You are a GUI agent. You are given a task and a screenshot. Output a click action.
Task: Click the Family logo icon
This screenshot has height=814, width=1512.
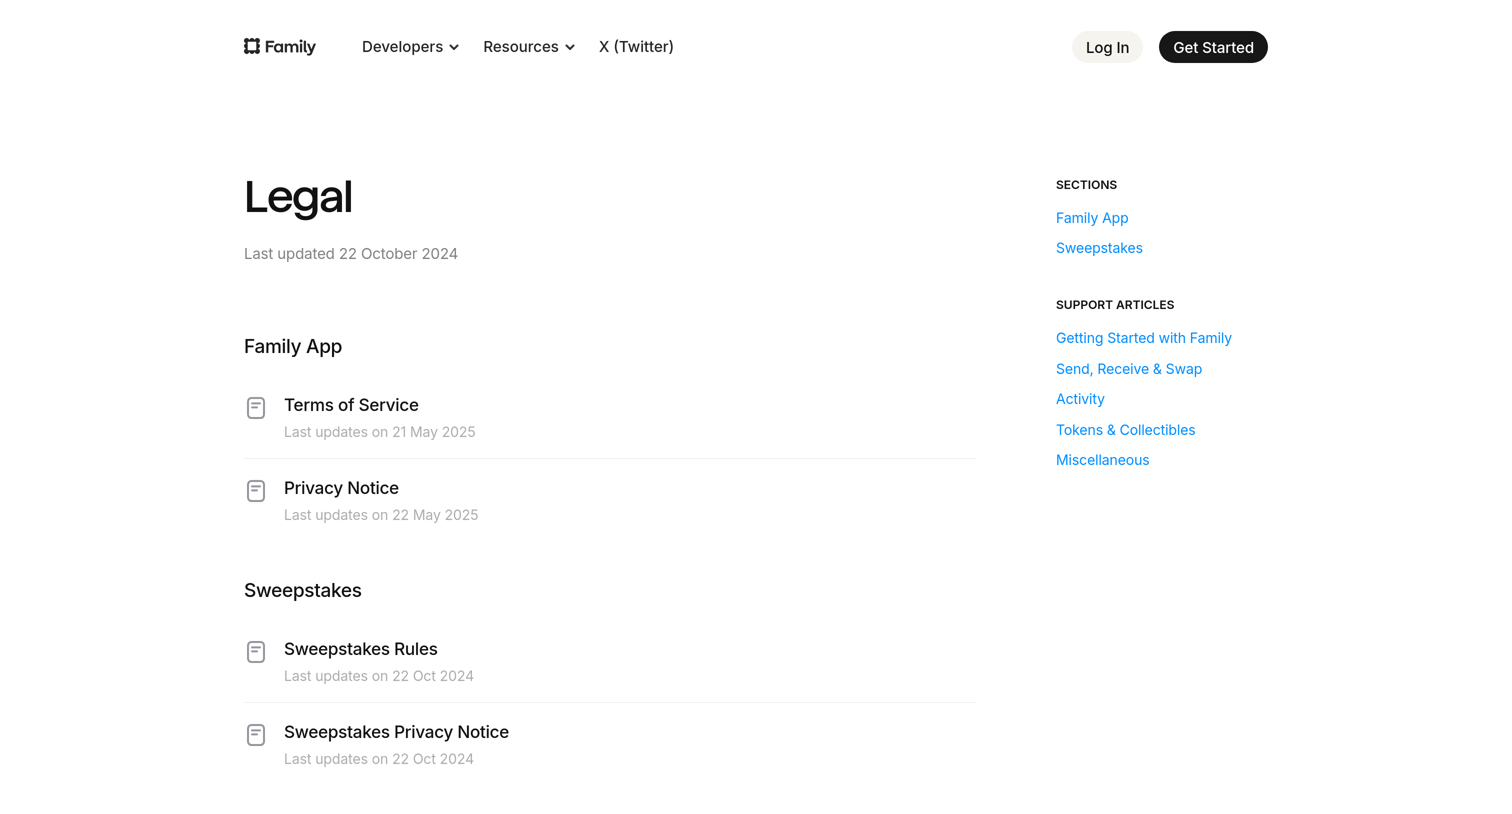252,46
